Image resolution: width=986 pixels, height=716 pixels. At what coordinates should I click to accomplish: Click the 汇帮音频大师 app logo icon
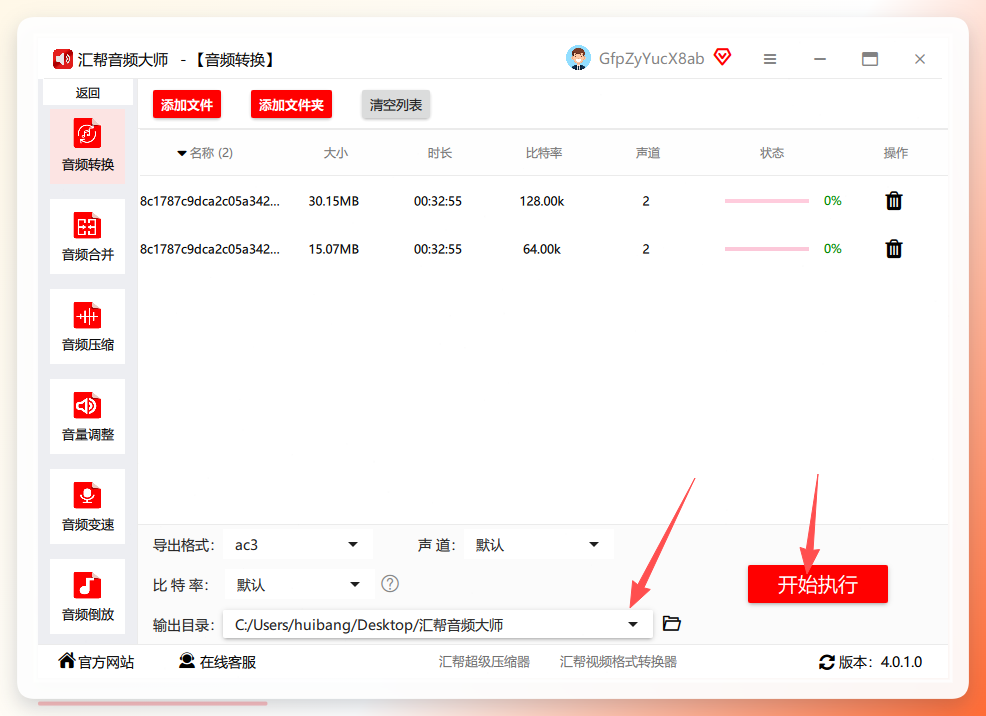63,59
